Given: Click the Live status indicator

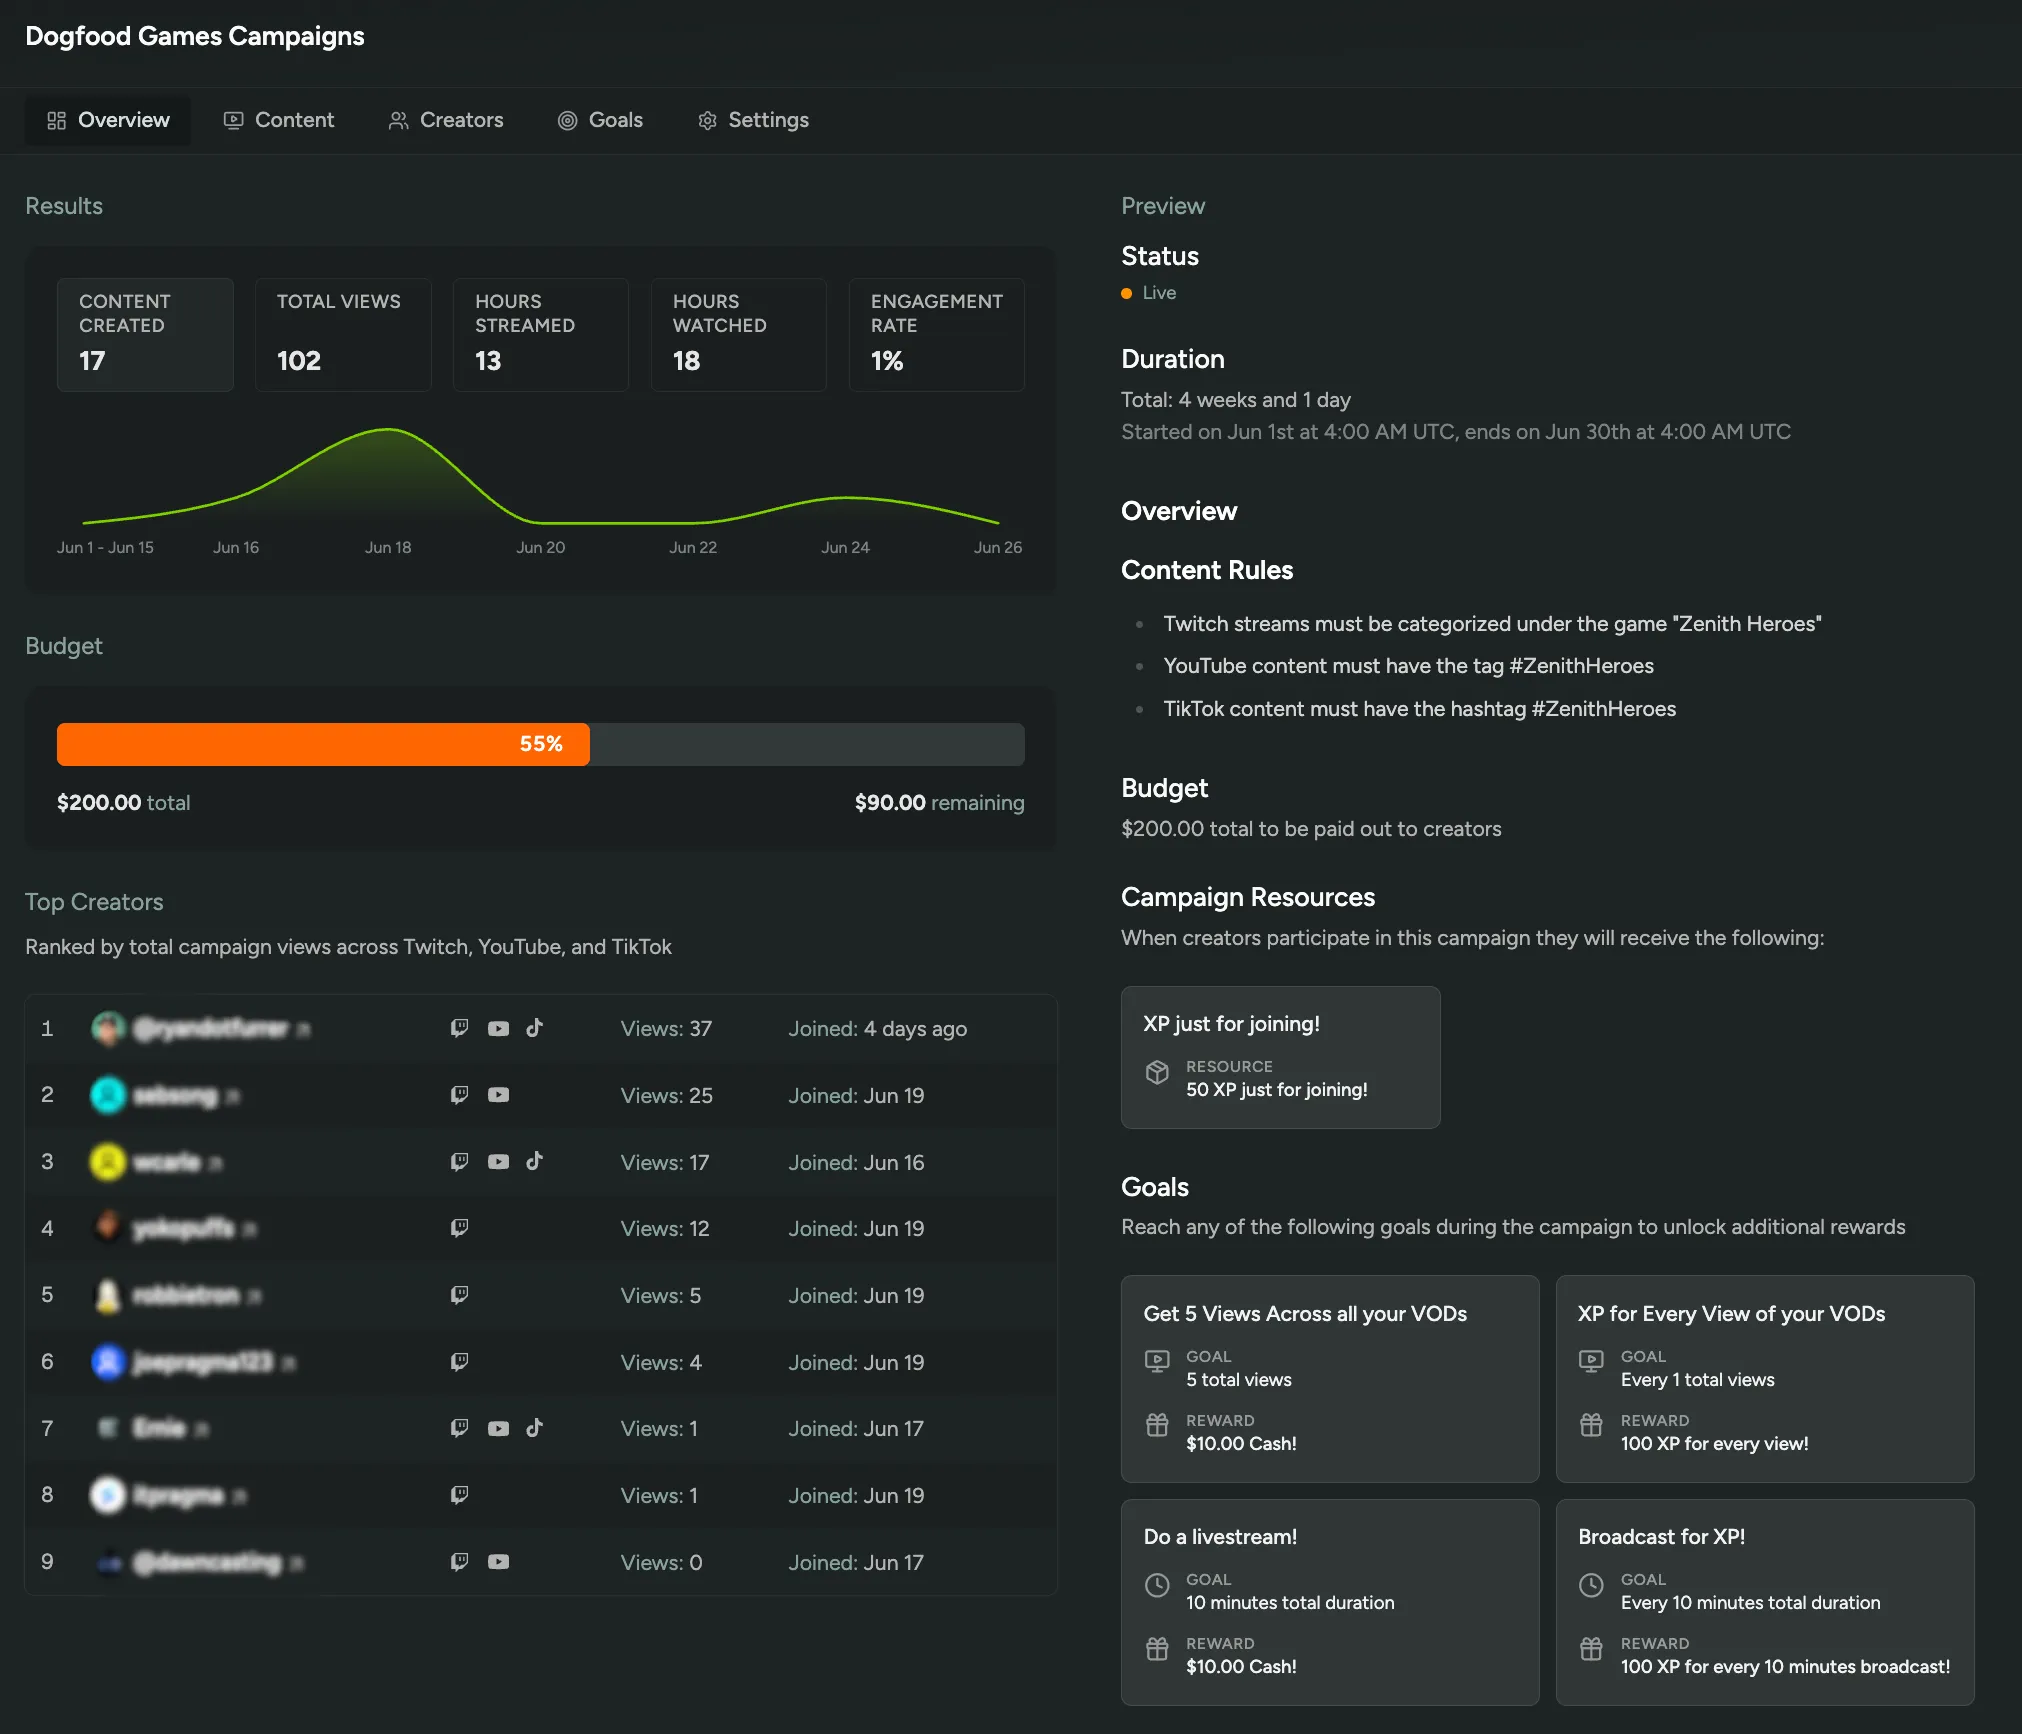Looking at the screenshot, I should click(x=1149, y=293).
